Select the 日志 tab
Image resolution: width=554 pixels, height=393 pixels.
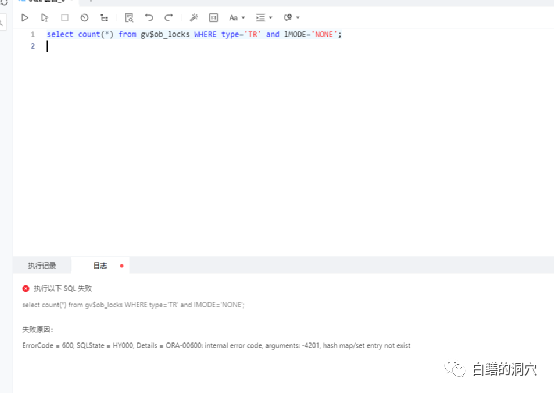pyautogui.click(x=100, y=265)
